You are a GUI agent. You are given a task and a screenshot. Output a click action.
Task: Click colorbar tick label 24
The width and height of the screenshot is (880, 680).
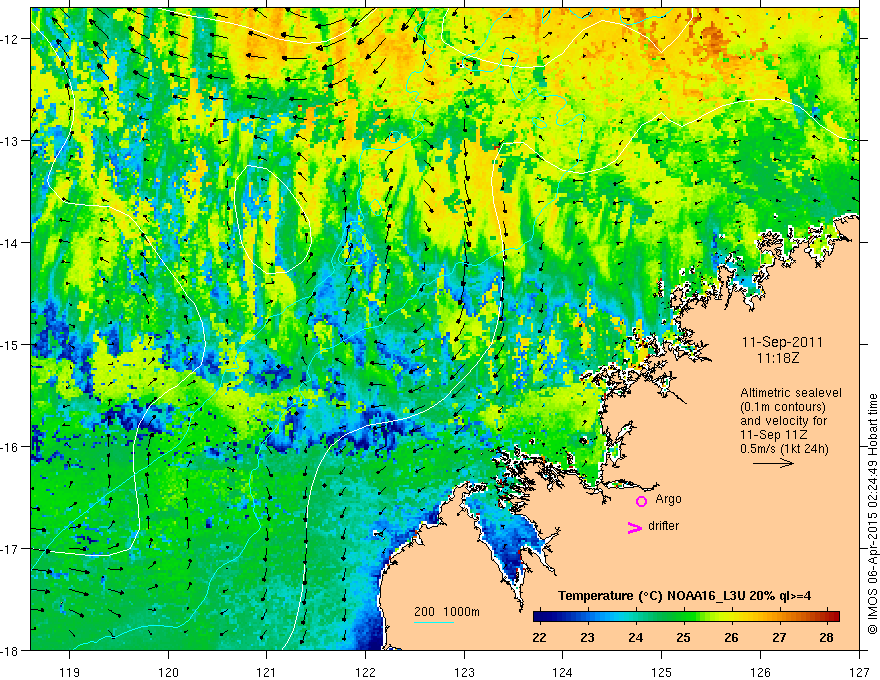click(635, 637)
